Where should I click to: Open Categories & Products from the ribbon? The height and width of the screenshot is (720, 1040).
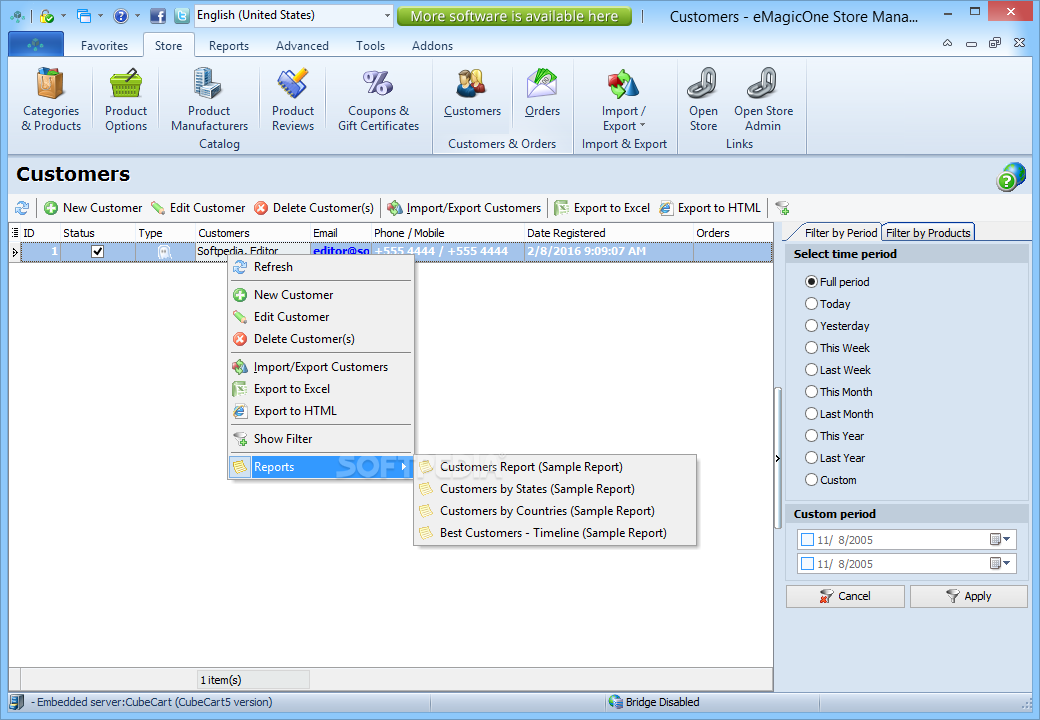pos(51,99)
